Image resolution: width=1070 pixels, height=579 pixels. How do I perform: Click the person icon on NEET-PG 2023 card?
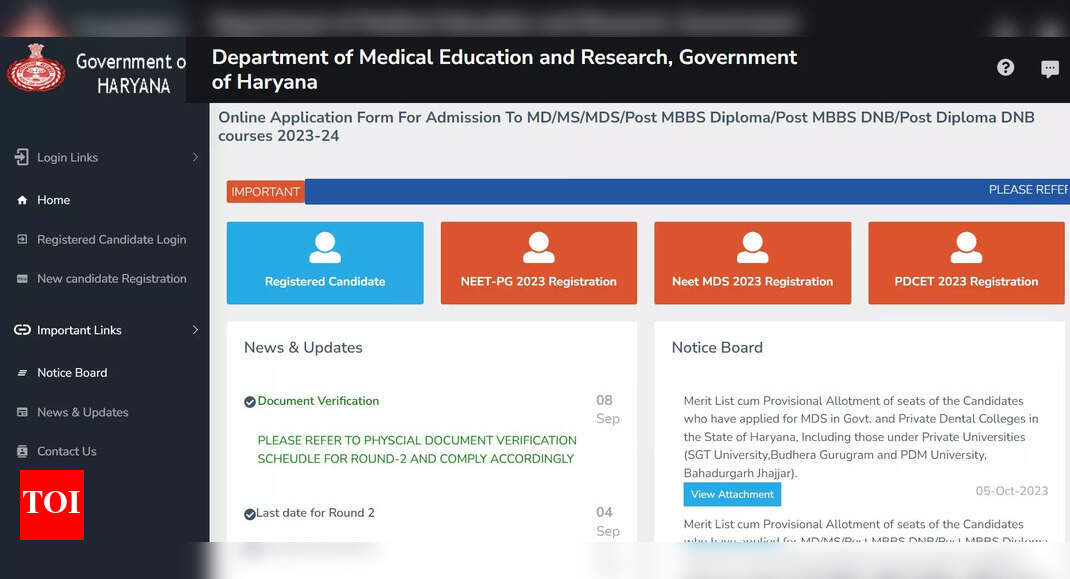click(x=538, y=248)
